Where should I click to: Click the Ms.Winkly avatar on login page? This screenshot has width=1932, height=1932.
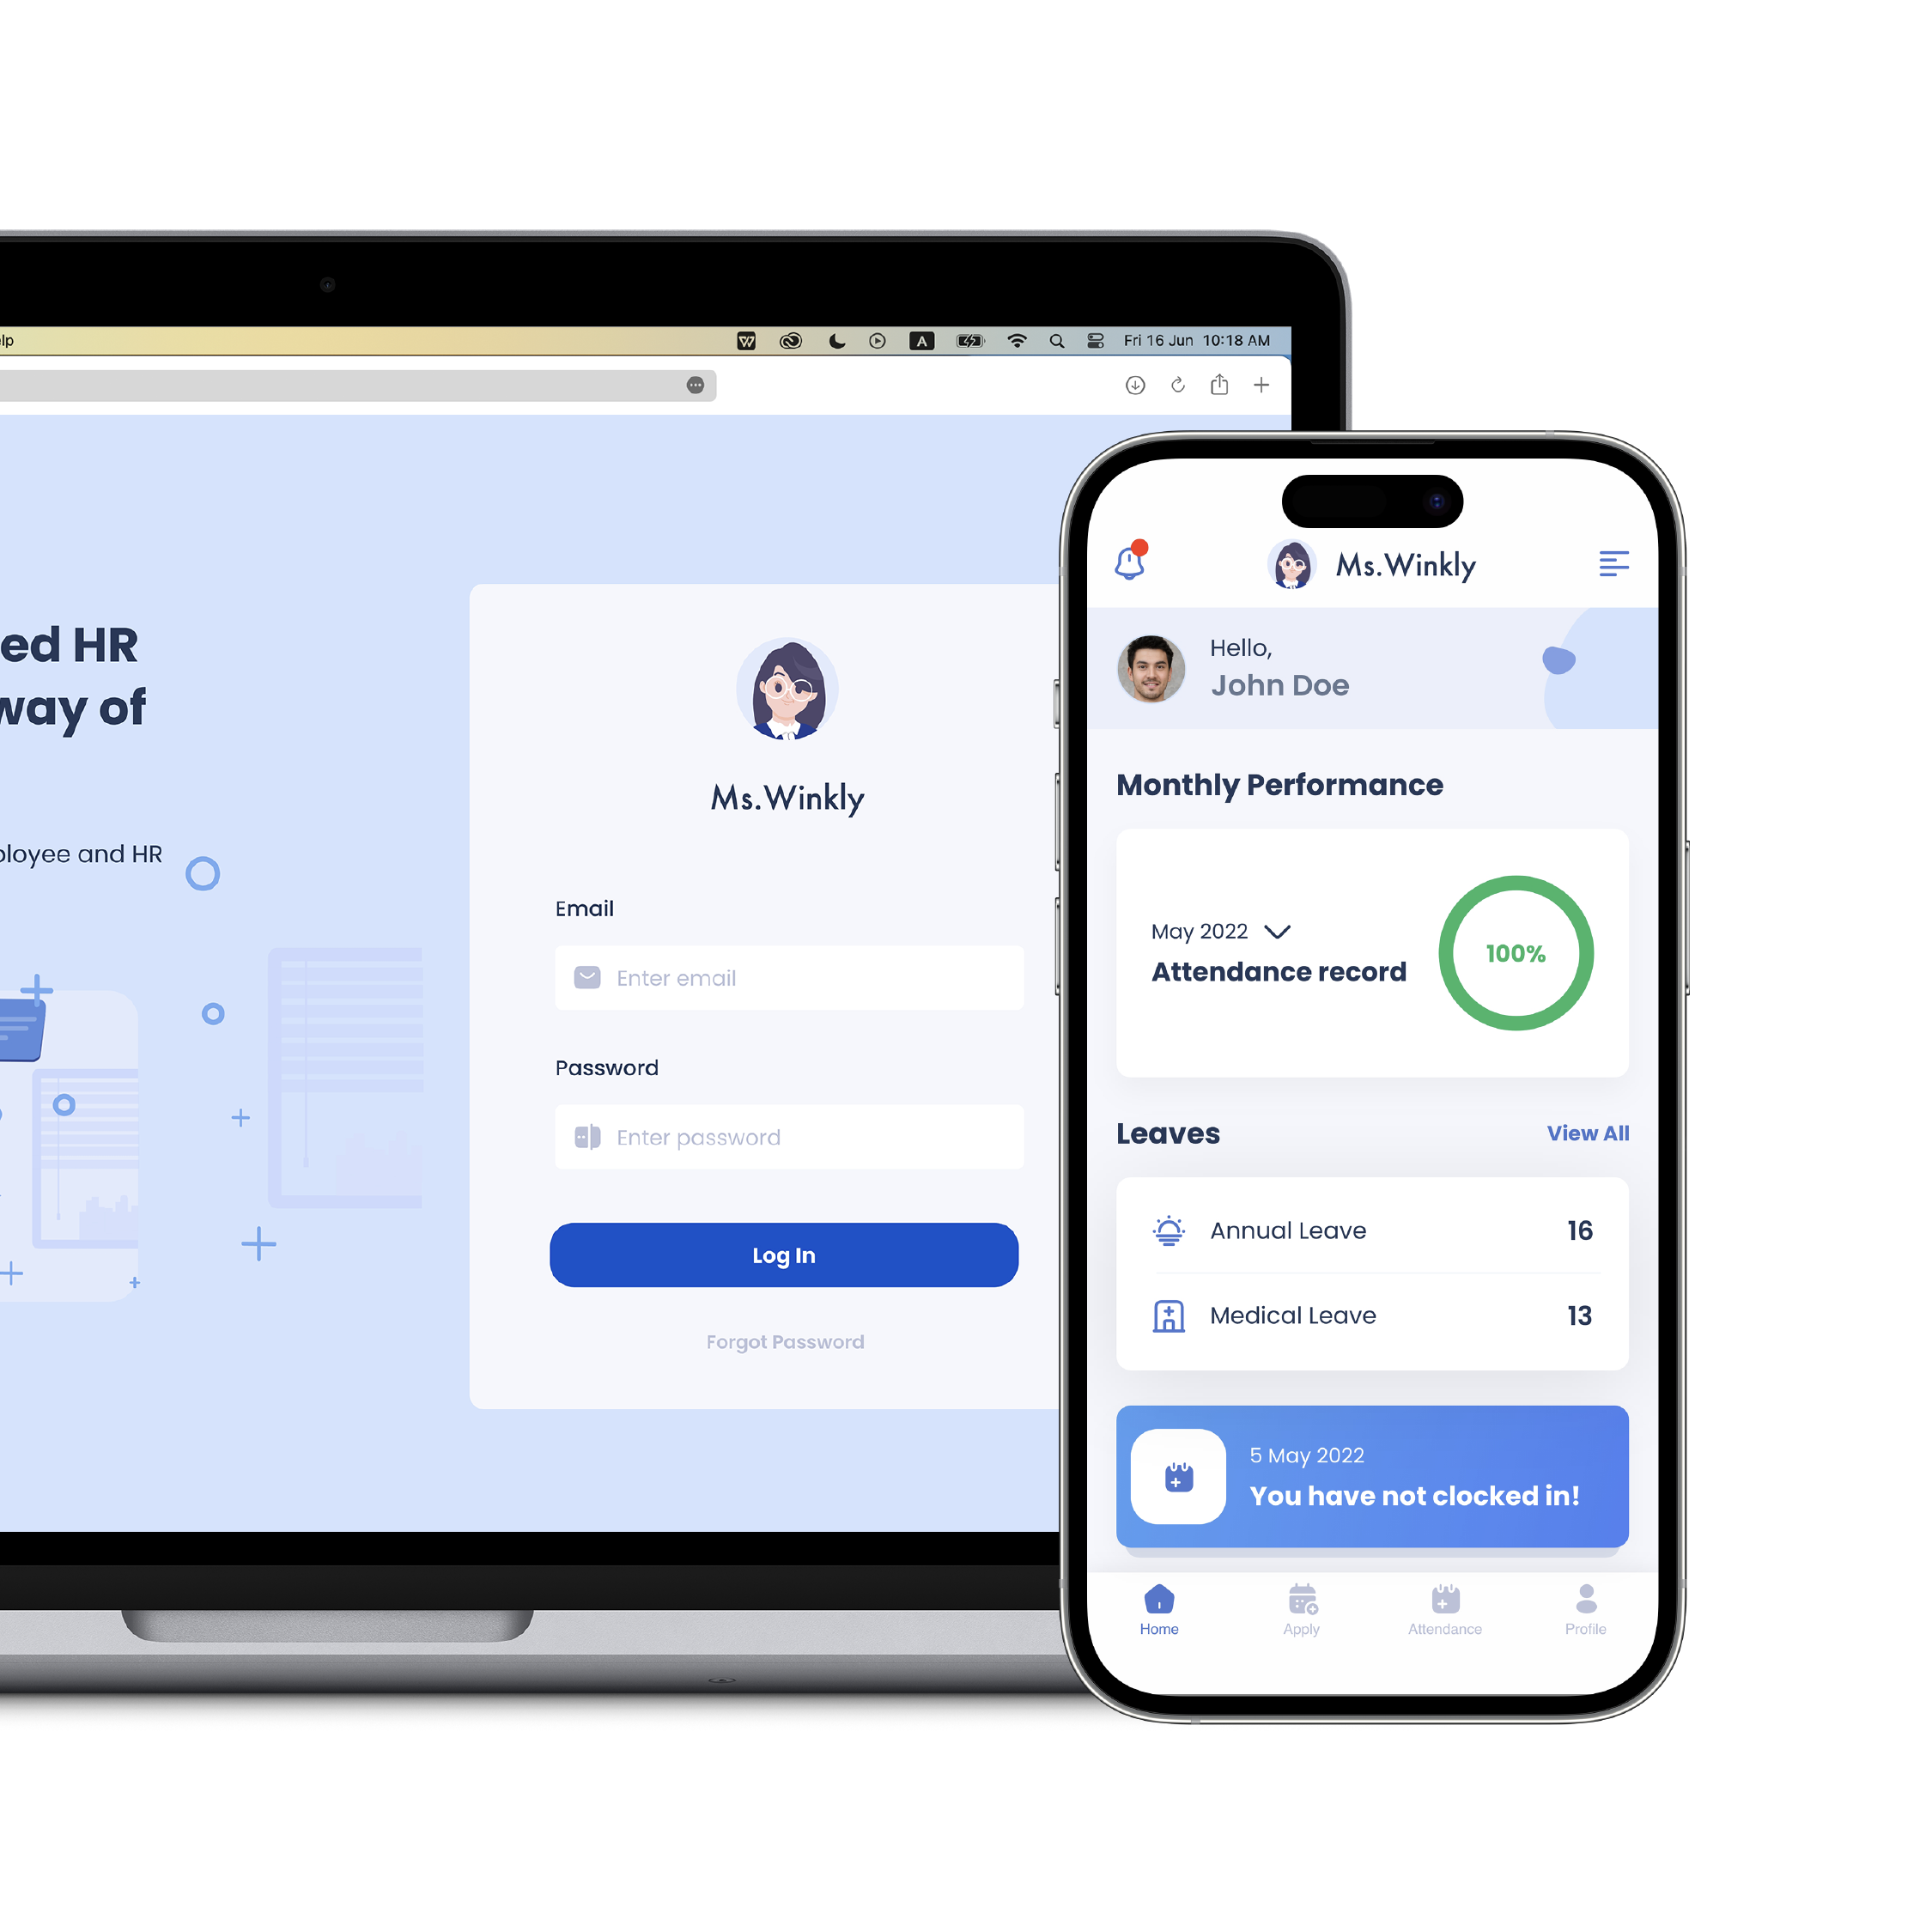pos(784,690)
